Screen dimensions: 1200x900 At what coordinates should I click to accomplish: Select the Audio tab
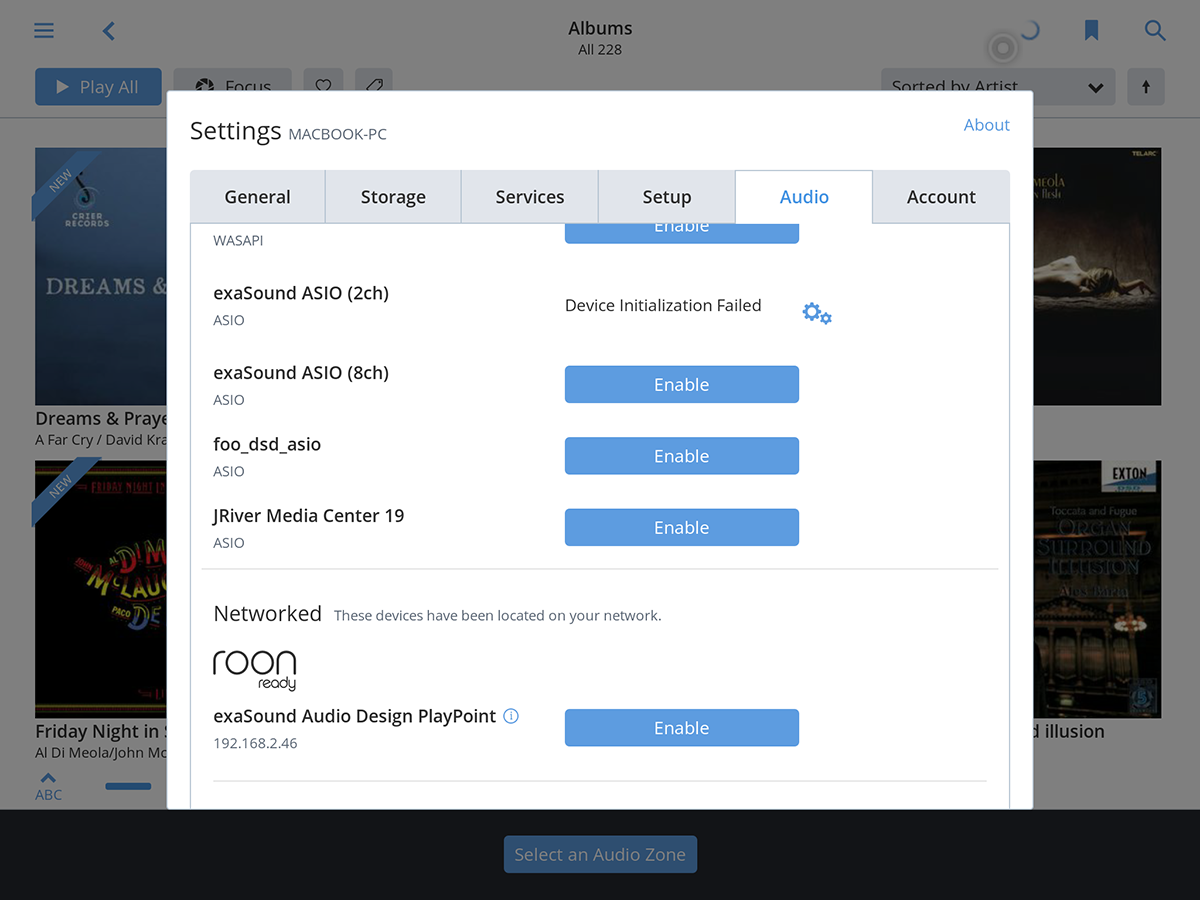pyautogui.click(x=804, y=197)
